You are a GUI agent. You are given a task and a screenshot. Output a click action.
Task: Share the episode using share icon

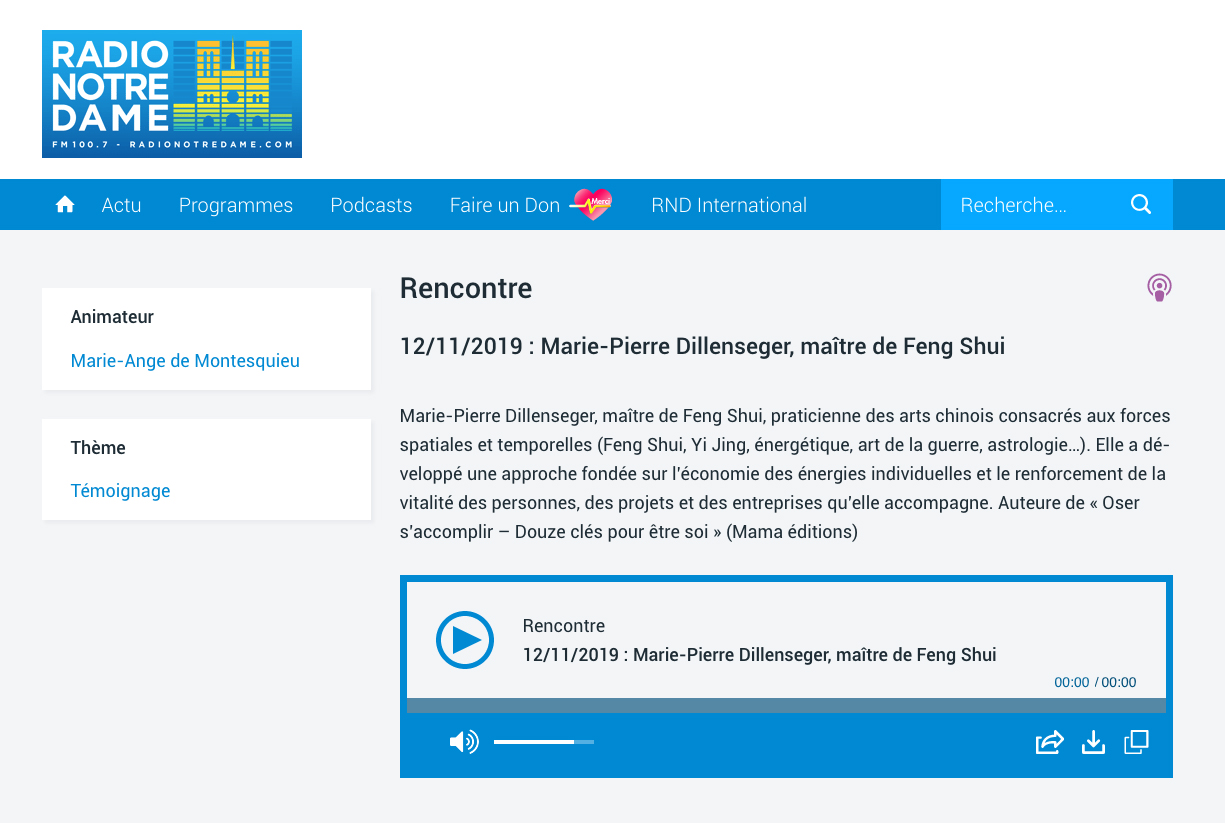pyautogui.click(x=1049, y=742)
